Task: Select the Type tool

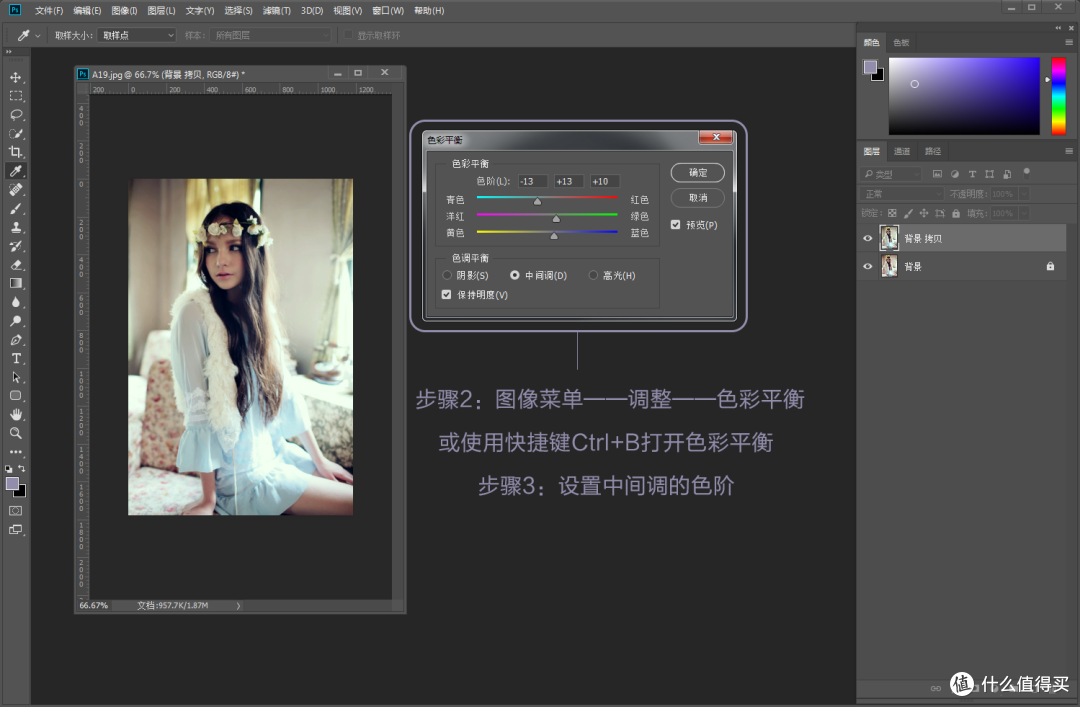Action: 15,358
